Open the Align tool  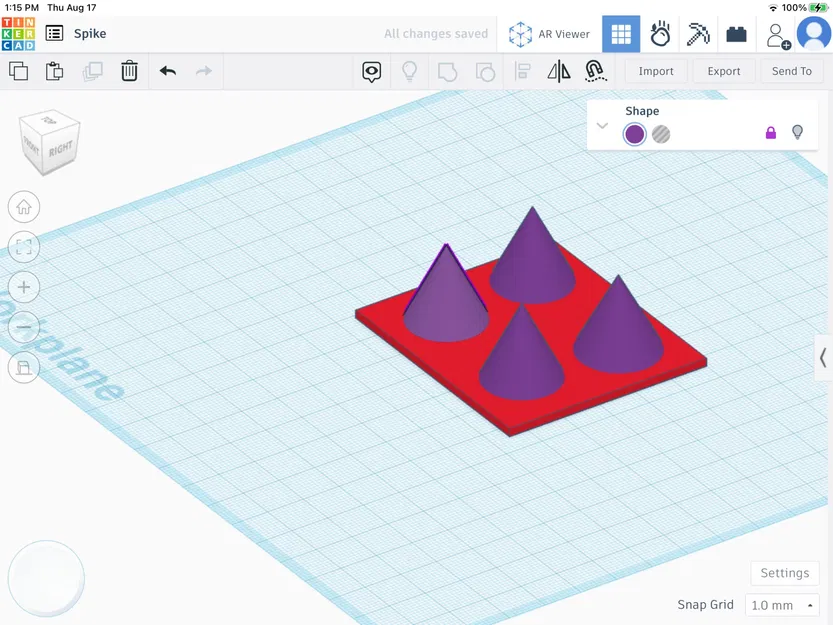click(x=522, y=71)
